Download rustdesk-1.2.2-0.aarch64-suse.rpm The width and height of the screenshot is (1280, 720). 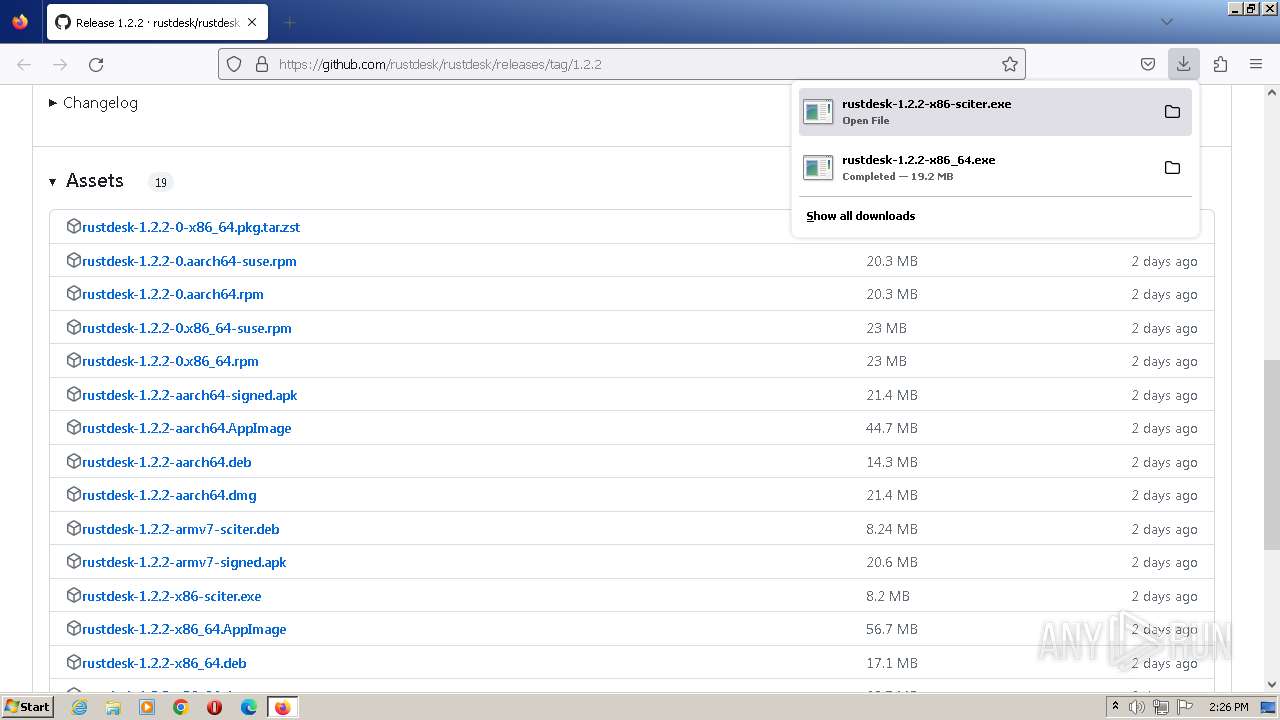tap(189, 261)
